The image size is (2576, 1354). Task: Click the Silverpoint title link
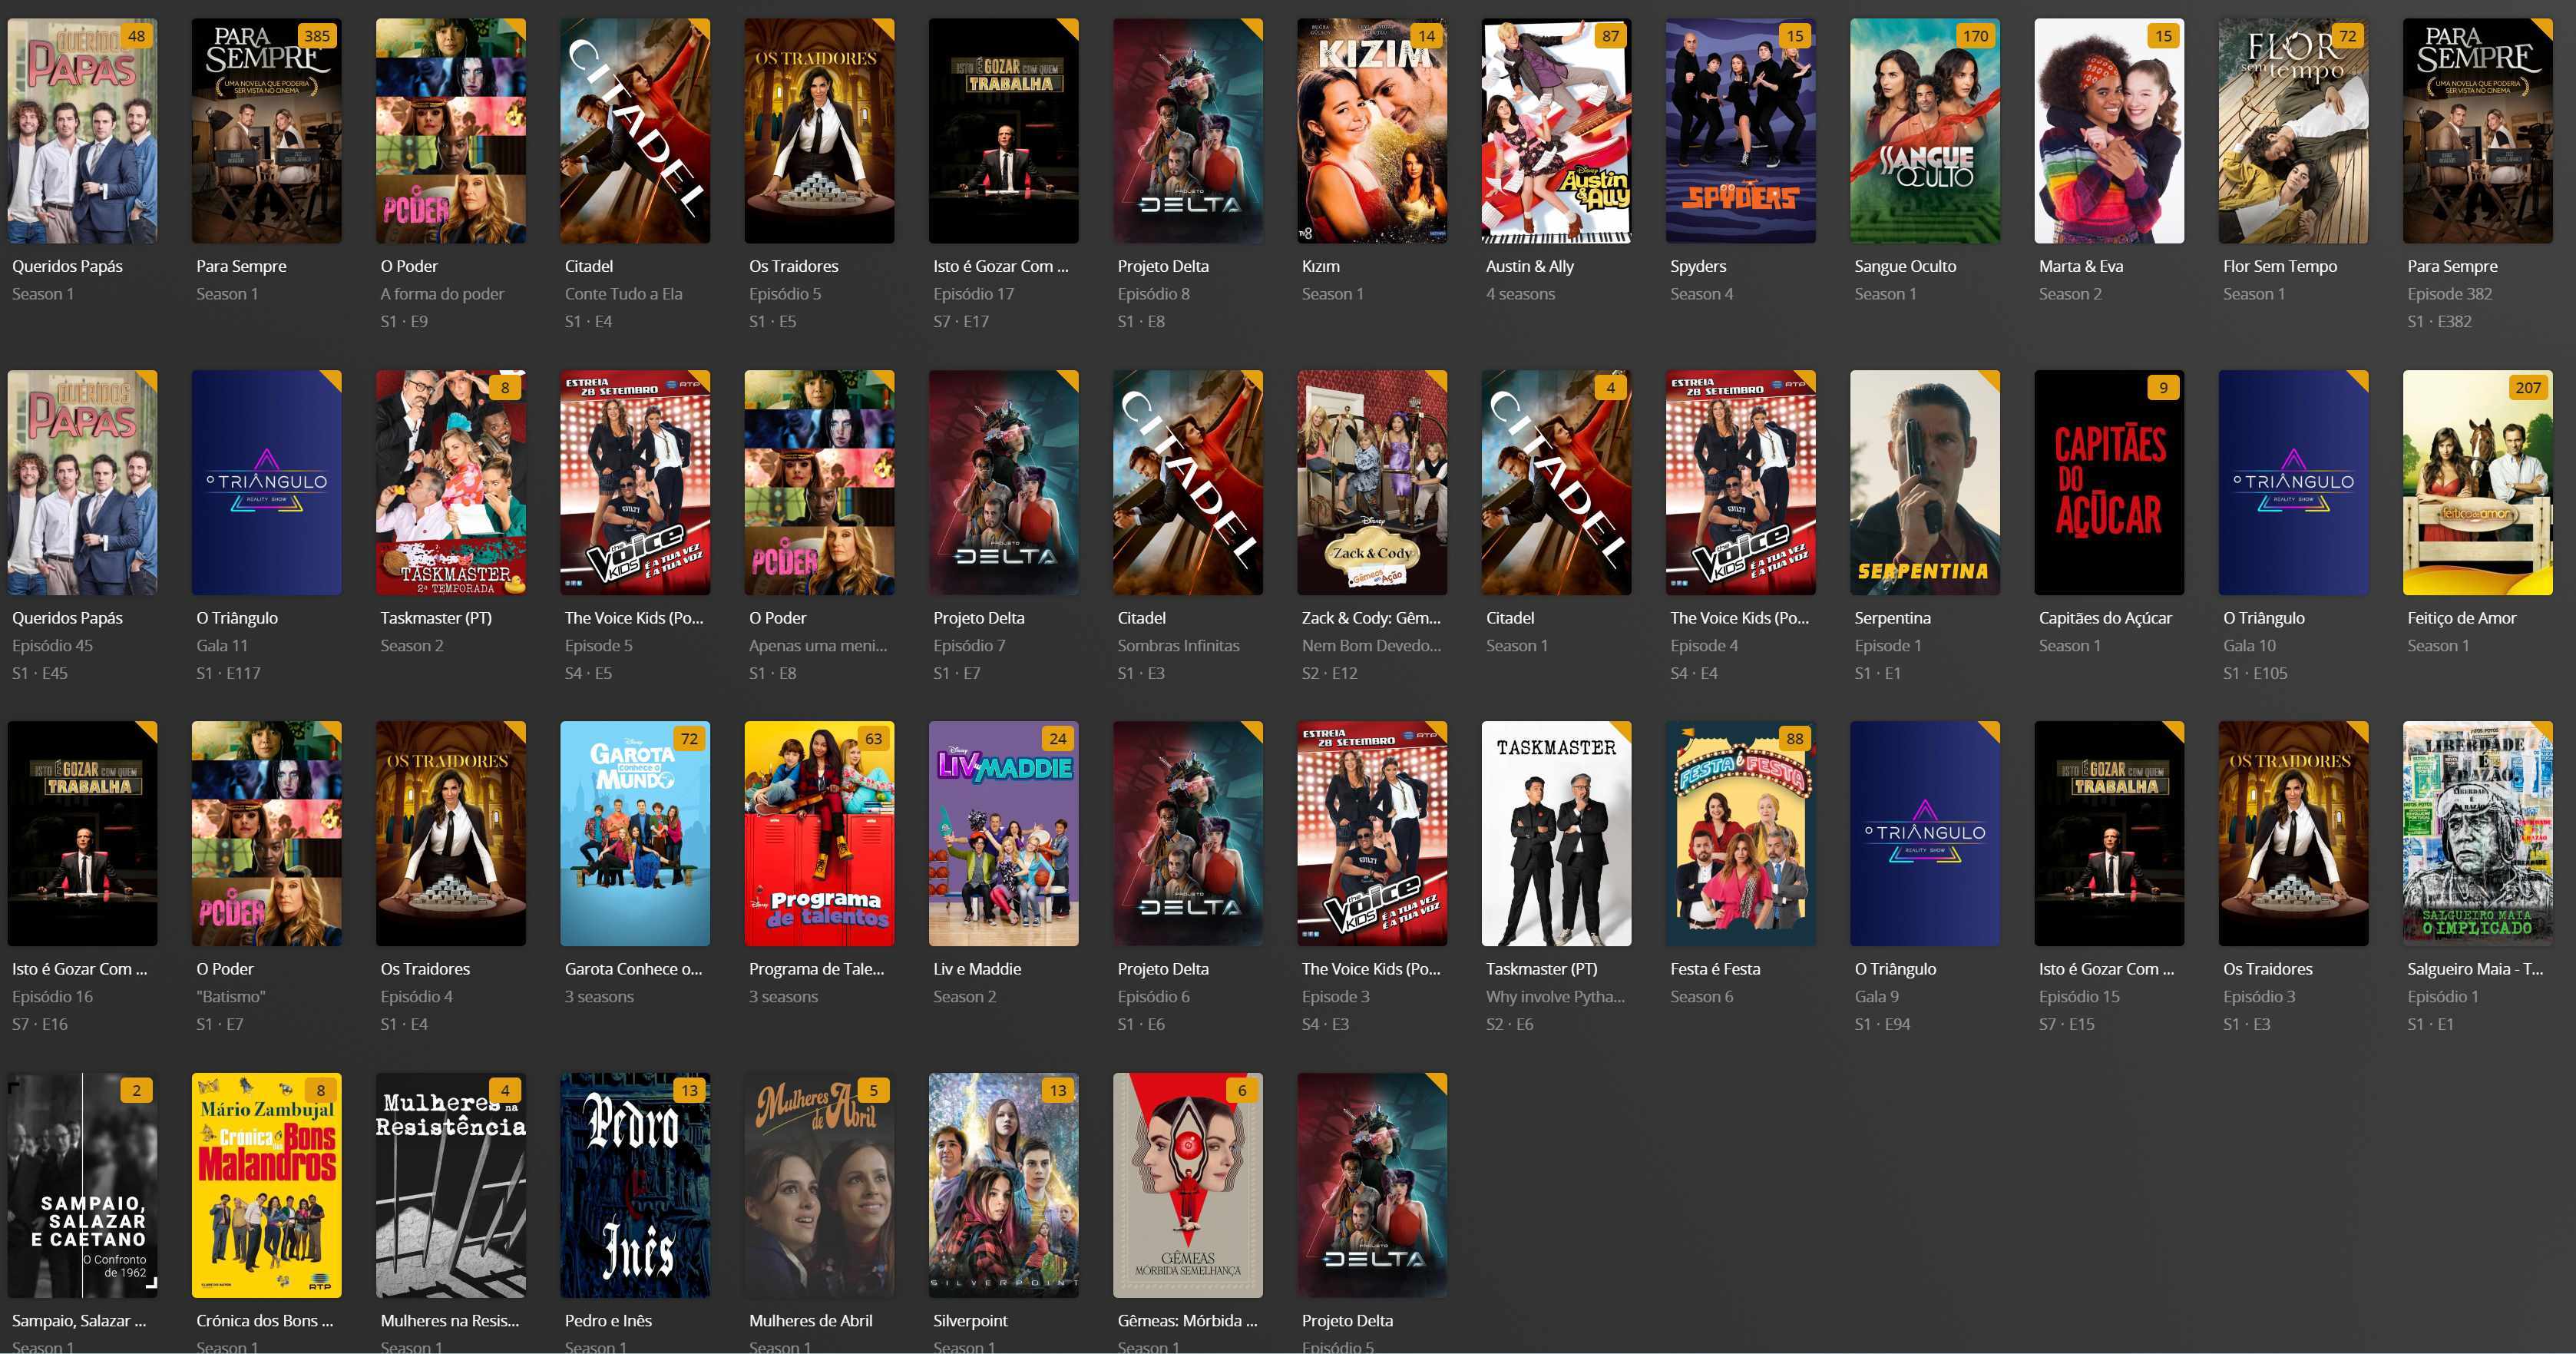tap(969, 1321)
